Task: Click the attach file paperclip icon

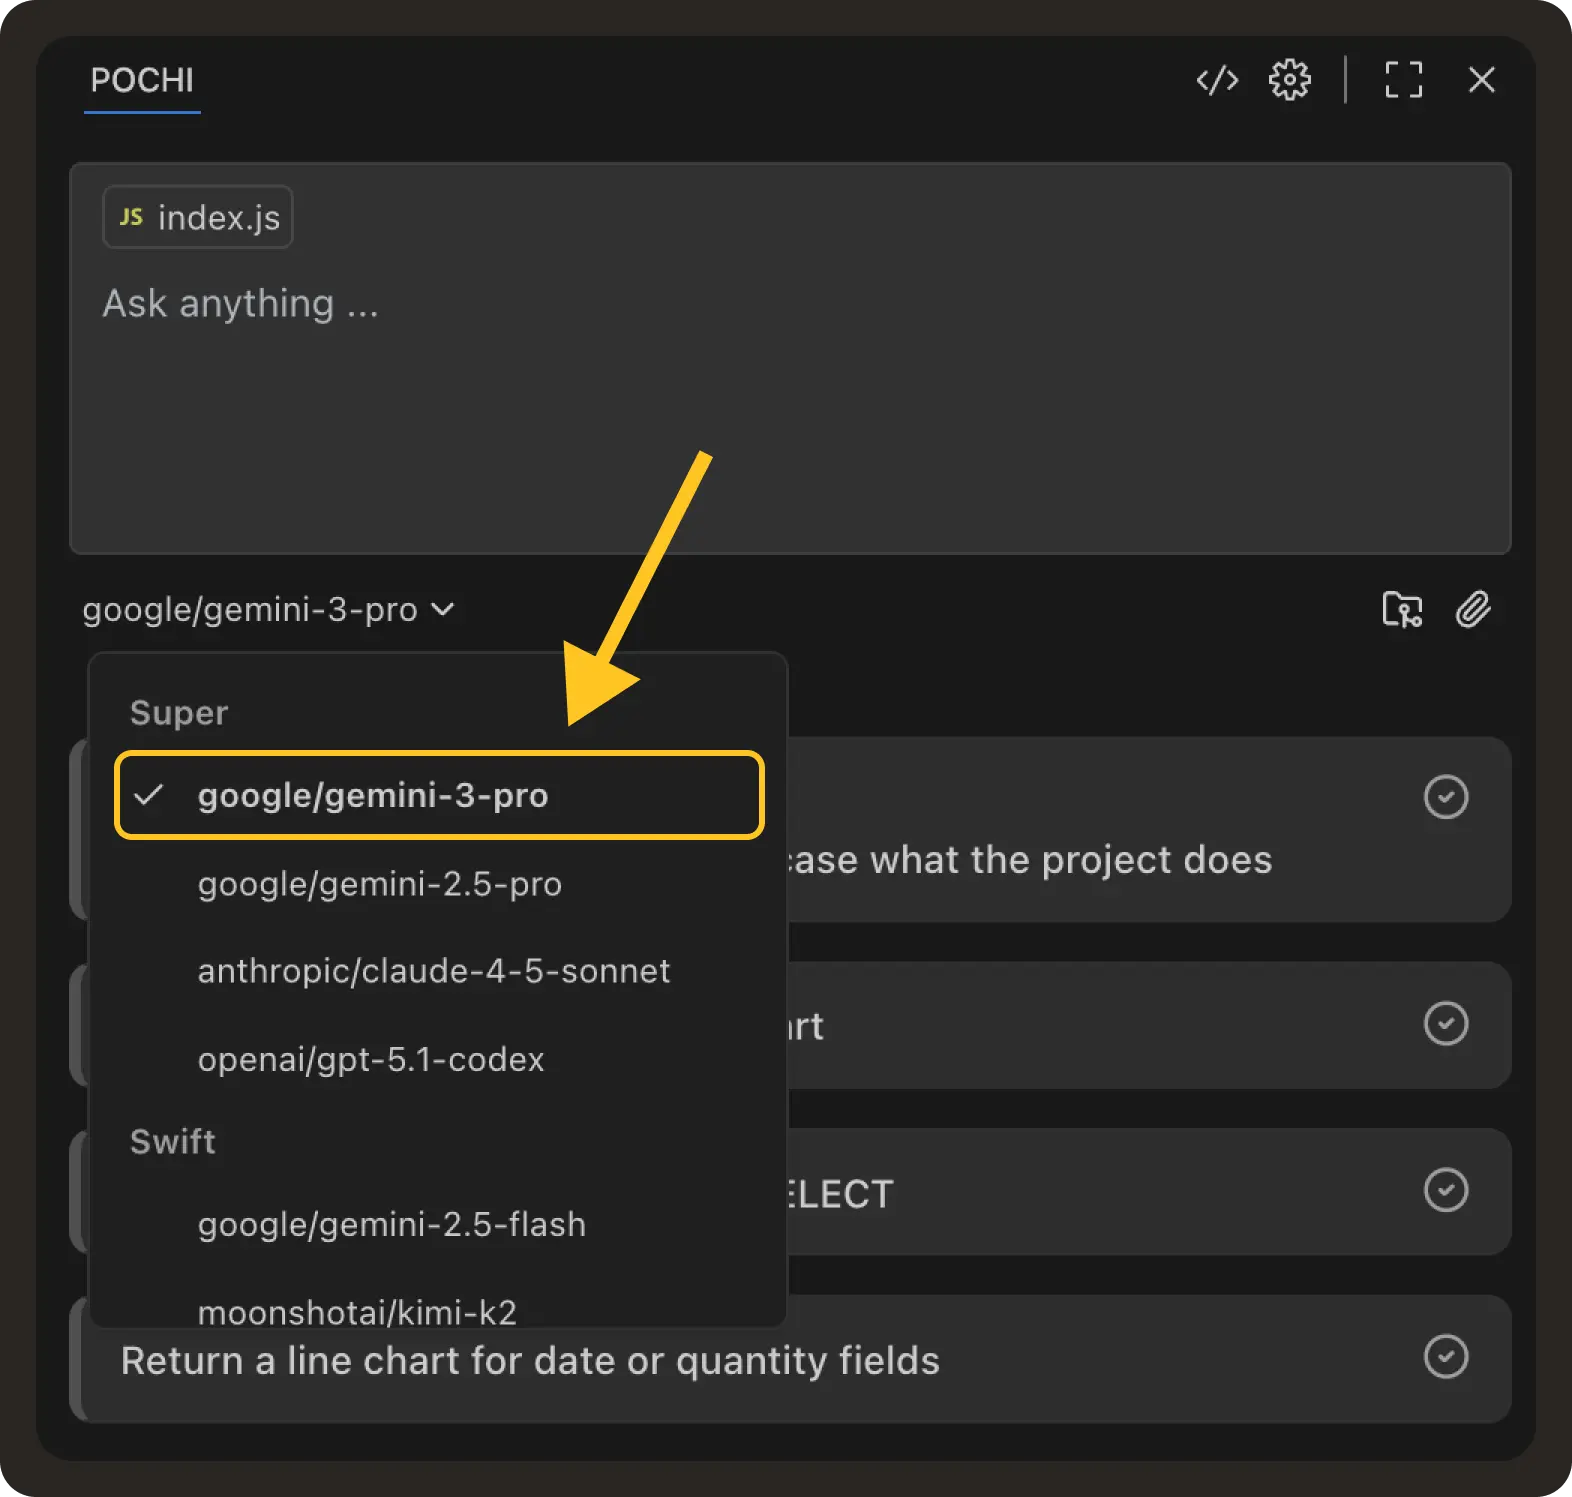Action: click(1472, 609)
